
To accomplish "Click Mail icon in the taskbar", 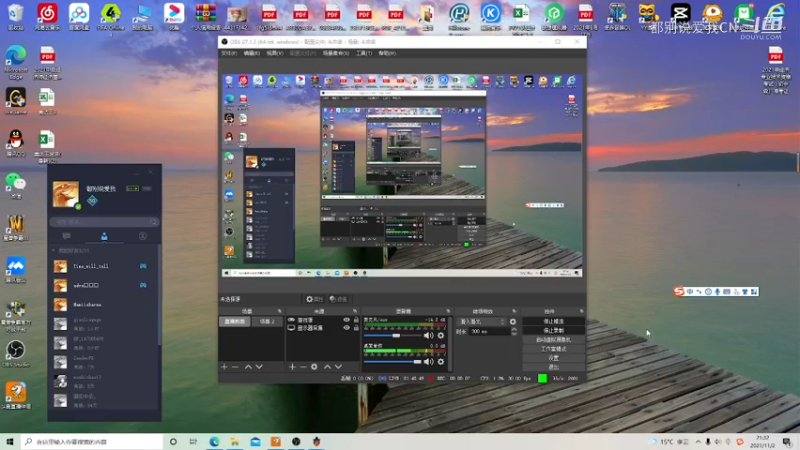I will [255, 442].
